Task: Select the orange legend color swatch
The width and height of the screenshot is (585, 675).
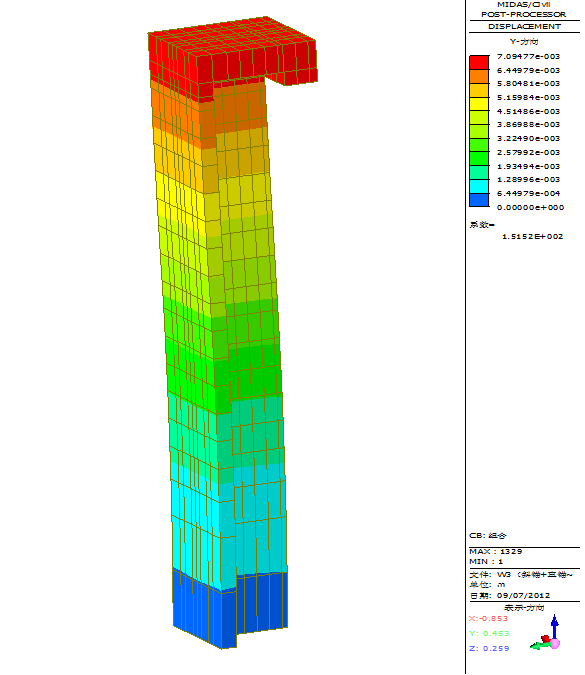Action: point(479,76)
